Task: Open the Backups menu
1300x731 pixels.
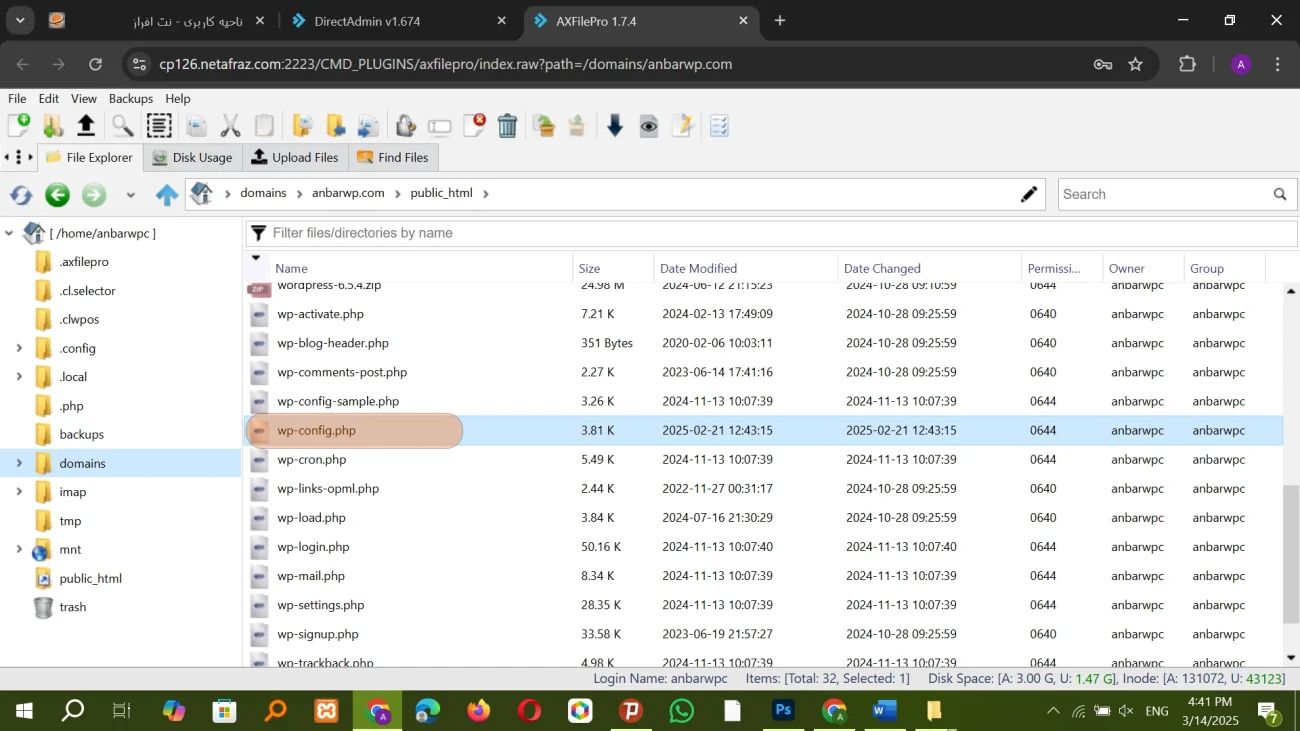Action: [130, 99]
